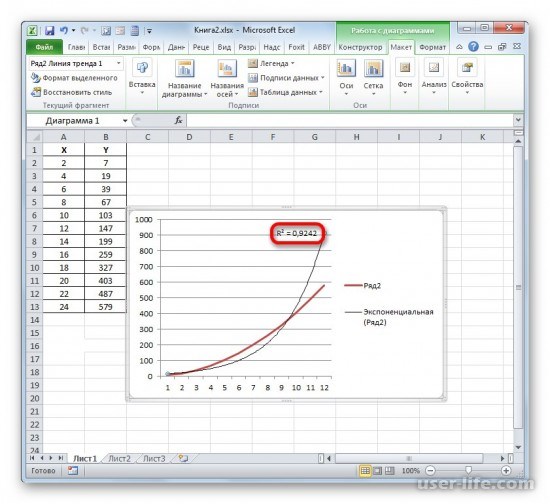
Task: Switch to sheet Лист2
Action: pyautogui.click(x=119, y=458)
